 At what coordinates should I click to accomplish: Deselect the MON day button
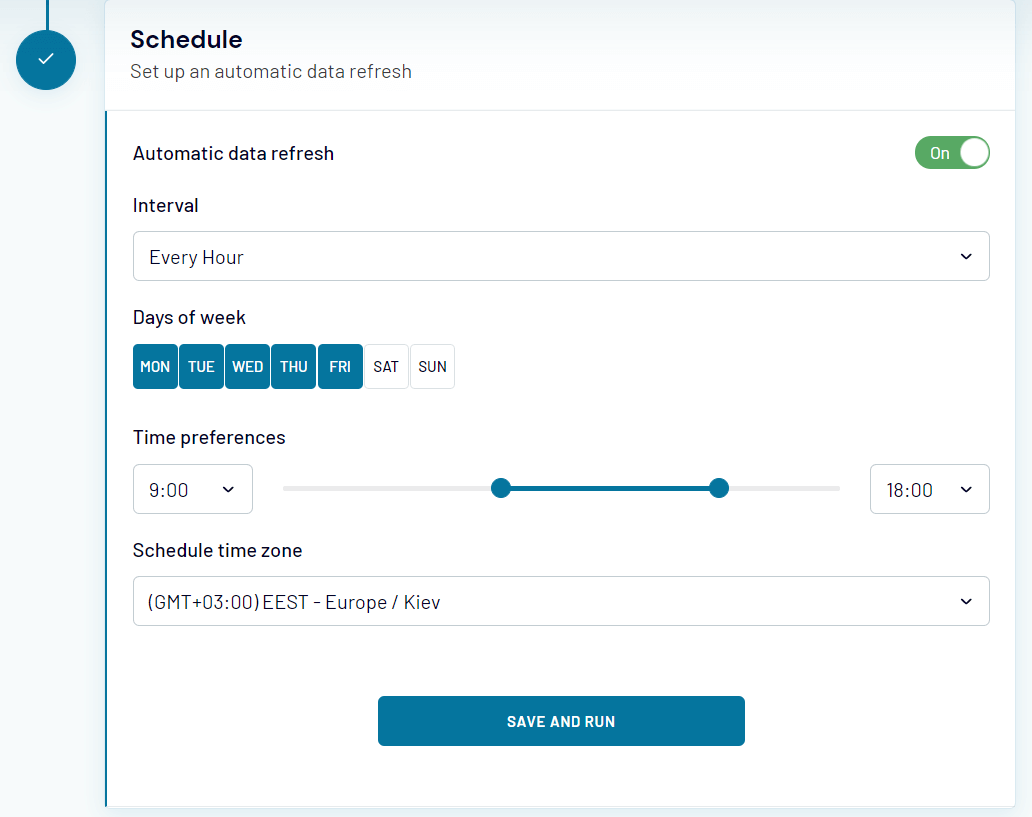tap(155, 367)
